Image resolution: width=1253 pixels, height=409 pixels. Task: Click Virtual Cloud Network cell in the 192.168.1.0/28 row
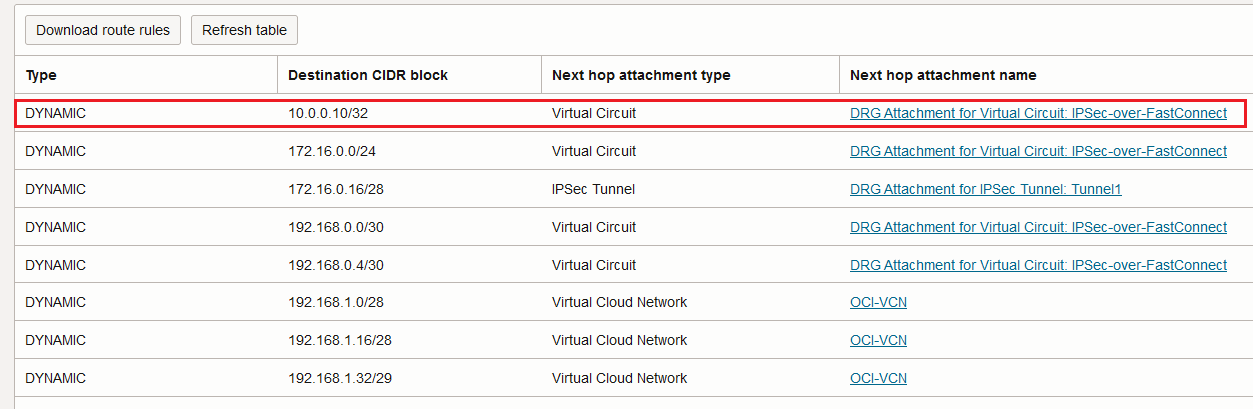619,302
